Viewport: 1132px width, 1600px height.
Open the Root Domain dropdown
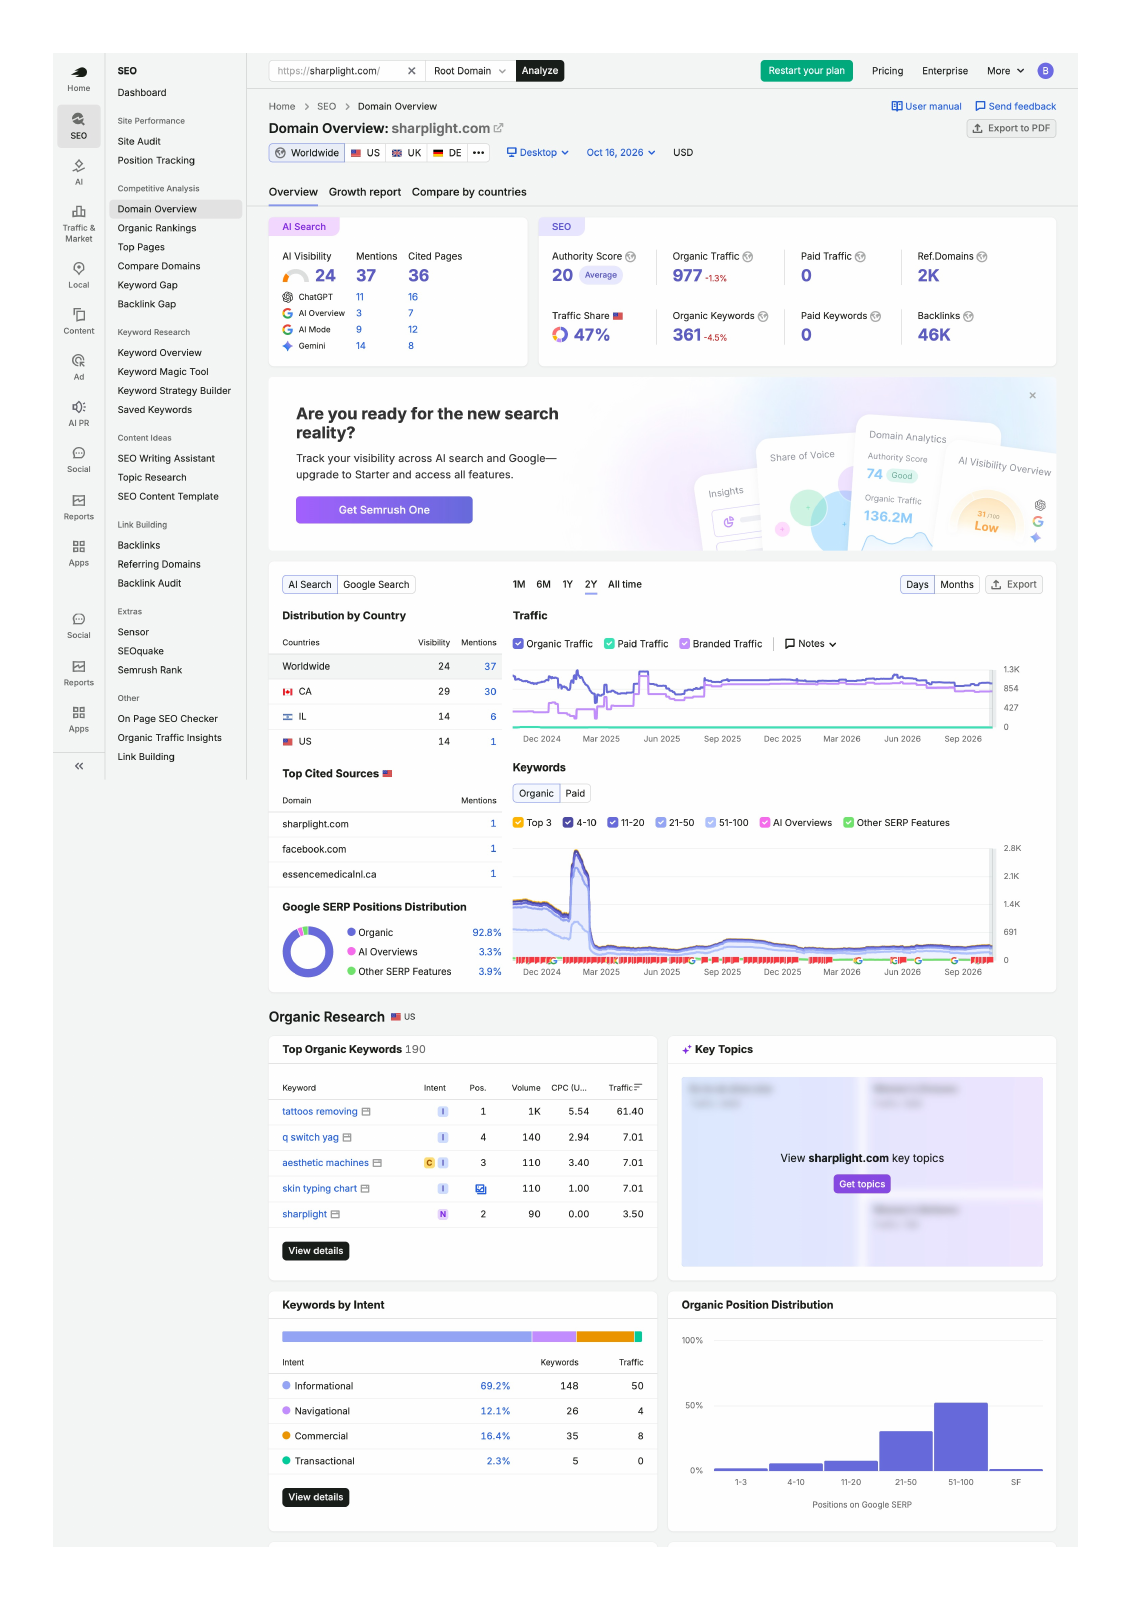[470, 71]
